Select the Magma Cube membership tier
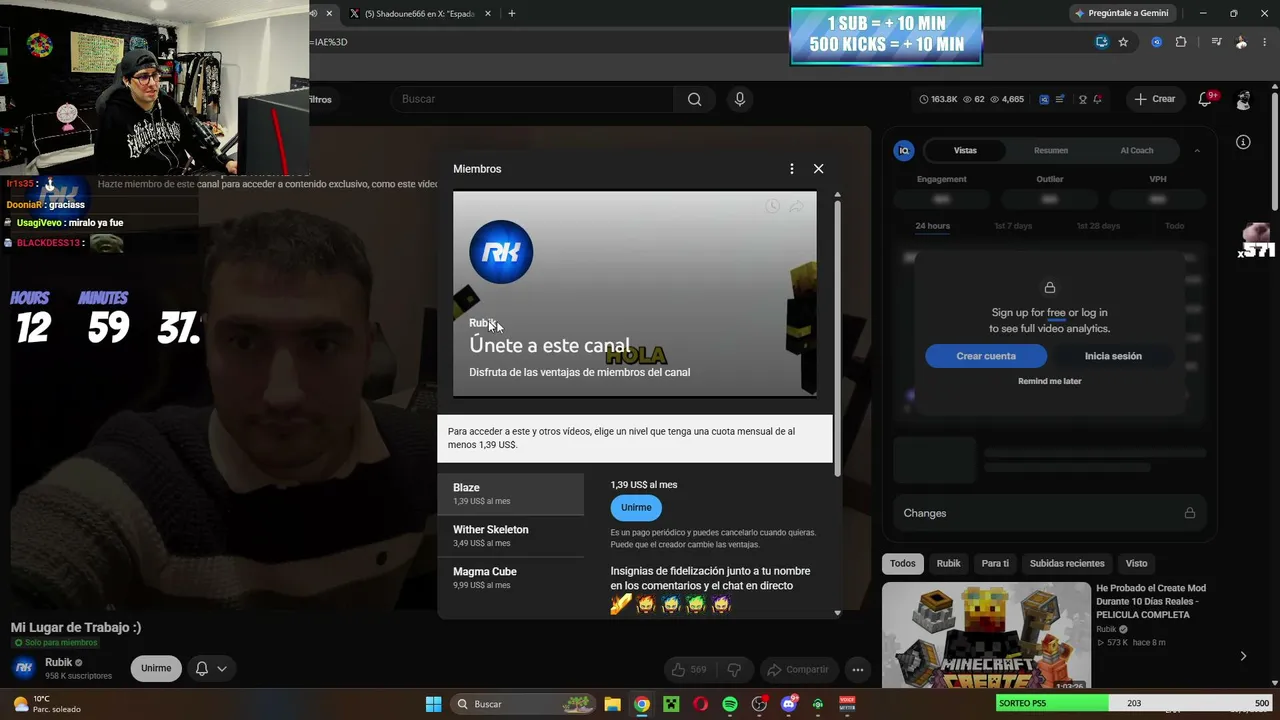Viewport: 1280px width, 720px height. pos(511,578)
